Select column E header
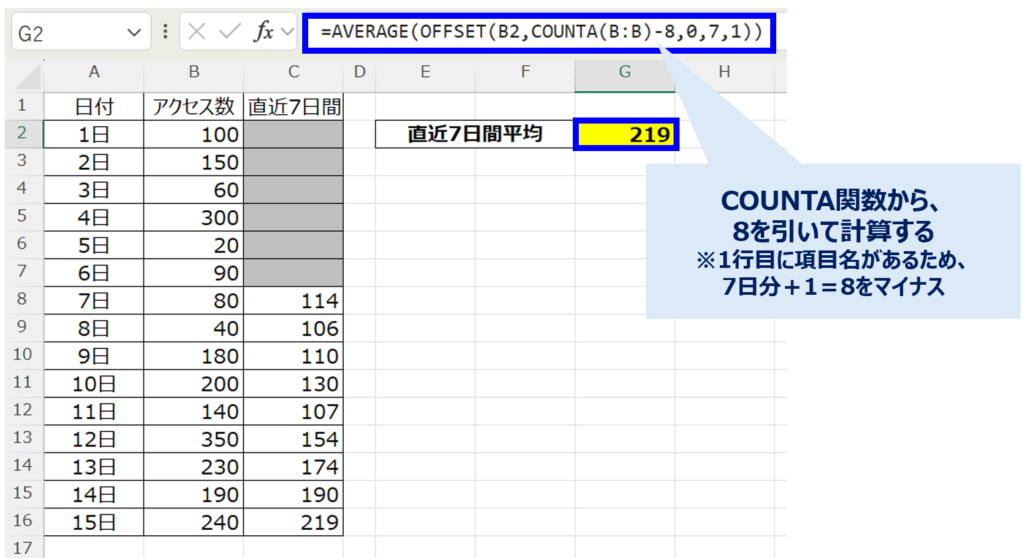 pyautogui.click(x=425, y=72)
